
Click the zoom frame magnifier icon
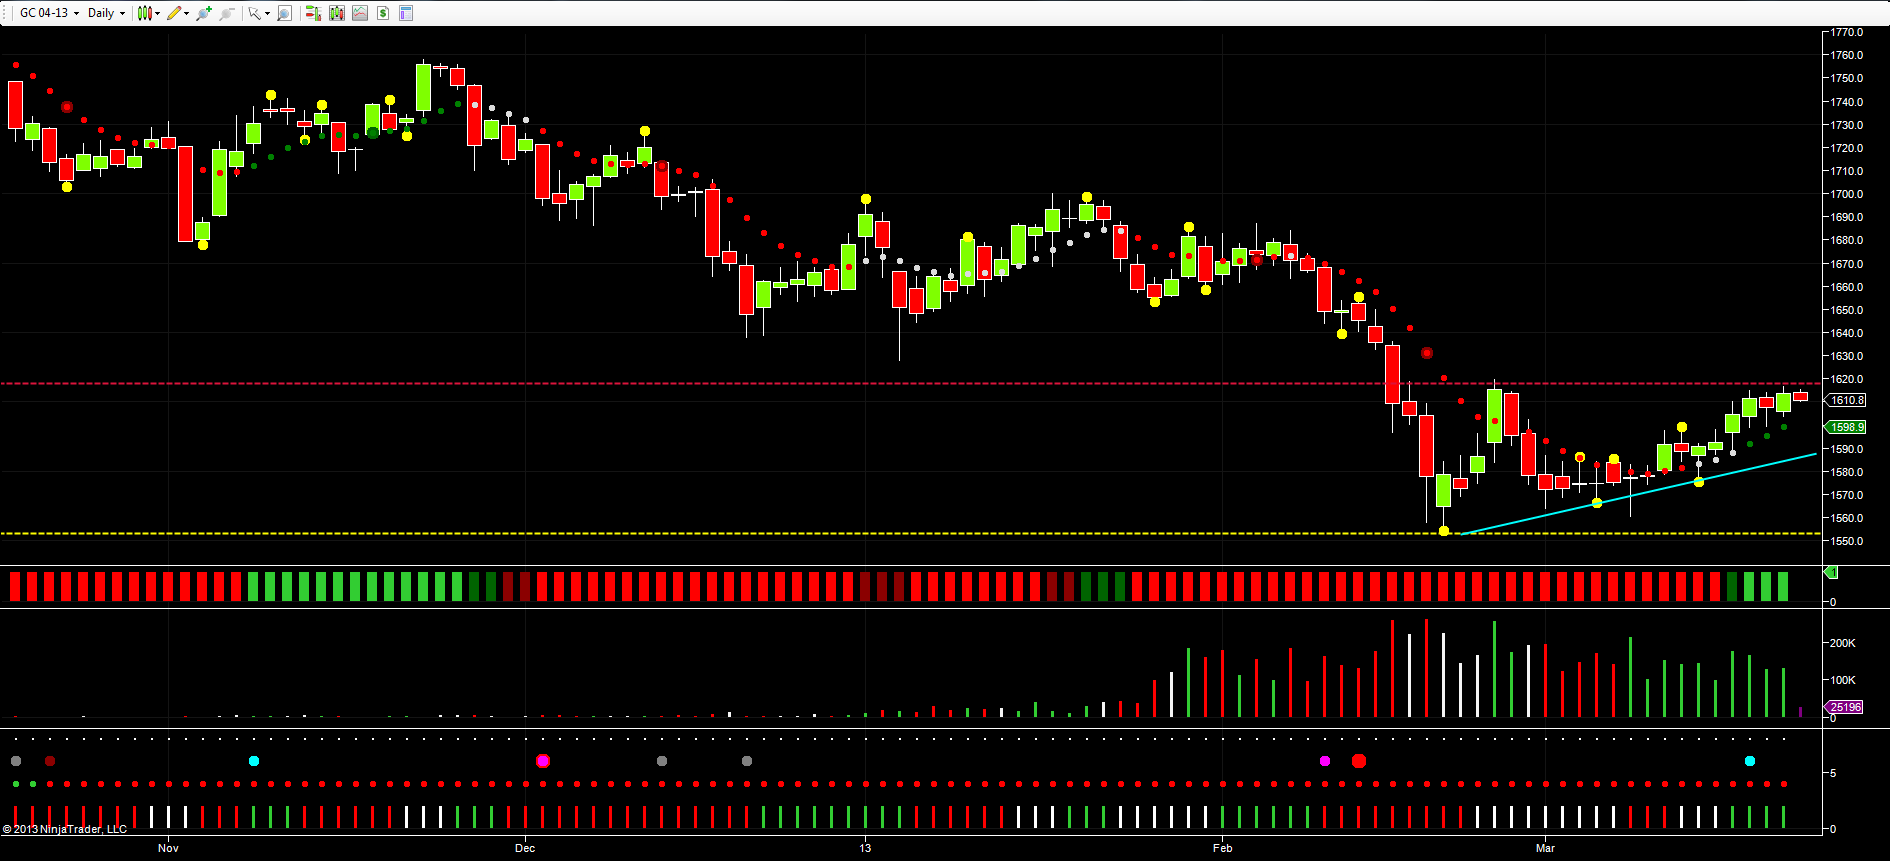click(x=284, y=13)
